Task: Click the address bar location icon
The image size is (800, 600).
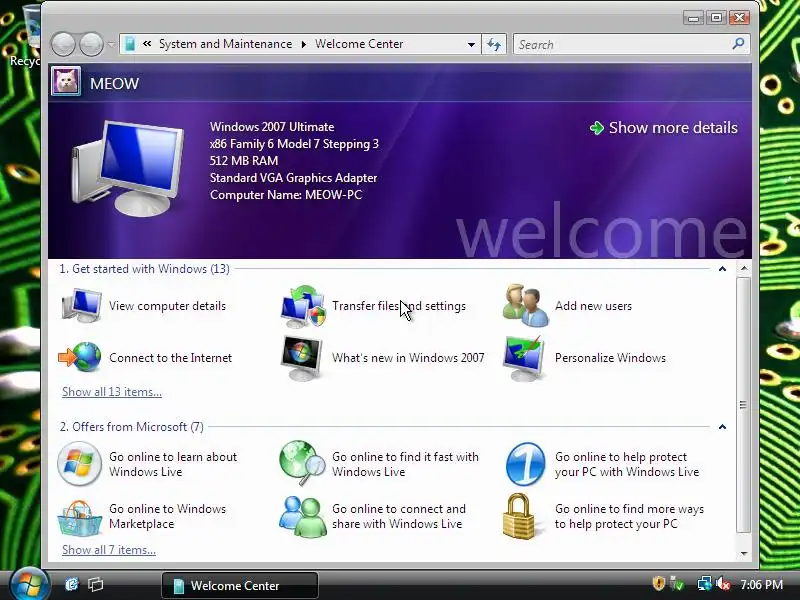Action: tap(130, 44)
